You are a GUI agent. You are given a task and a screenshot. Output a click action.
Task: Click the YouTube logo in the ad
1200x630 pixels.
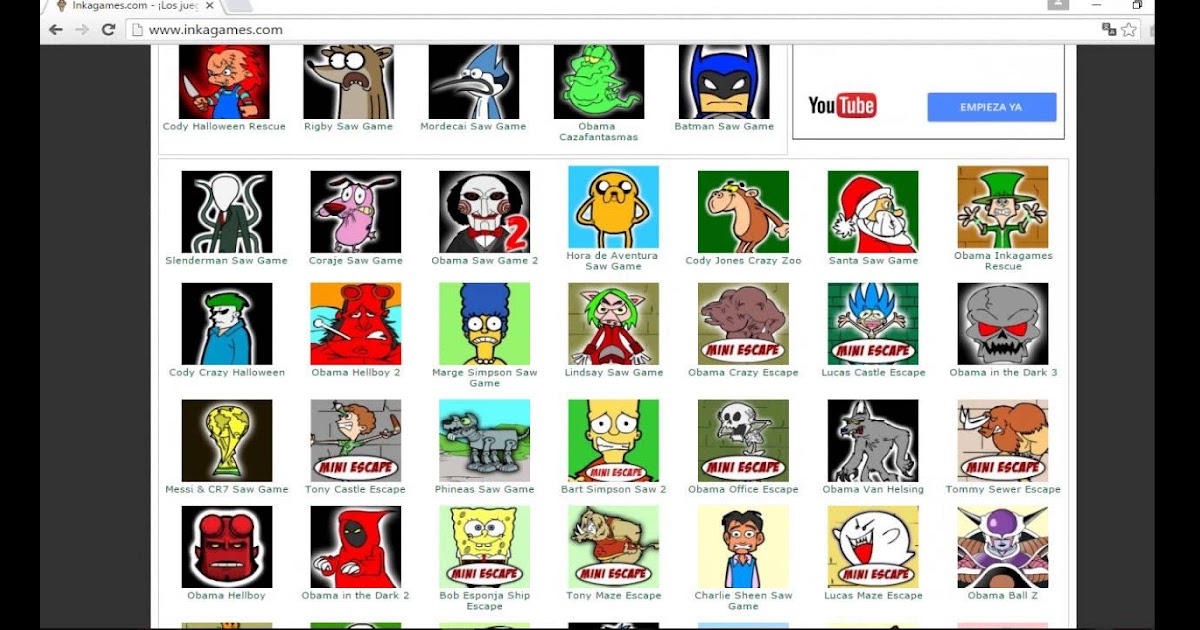(842, 106)
